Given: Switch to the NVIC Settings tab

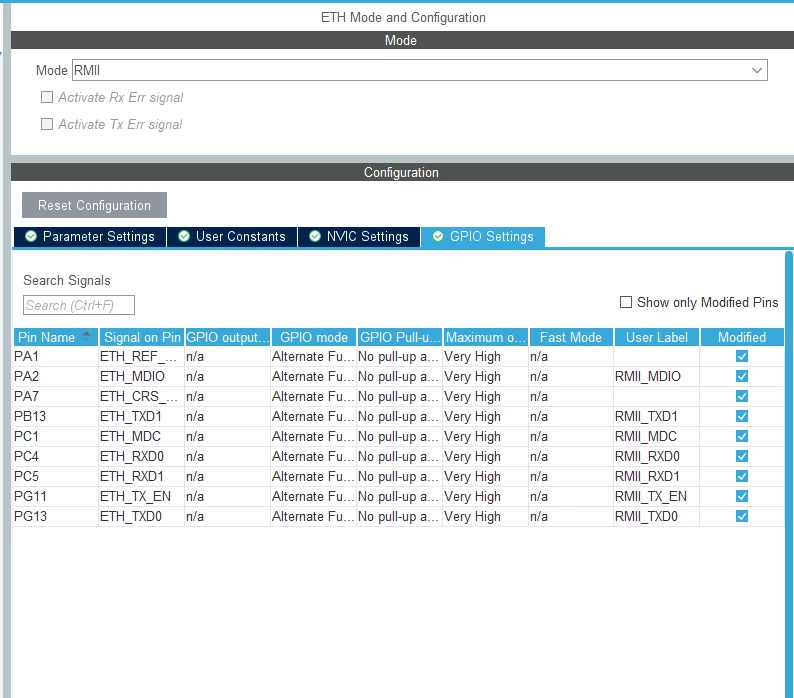Looking at the screenshot, I should click(x=359, y=237).
